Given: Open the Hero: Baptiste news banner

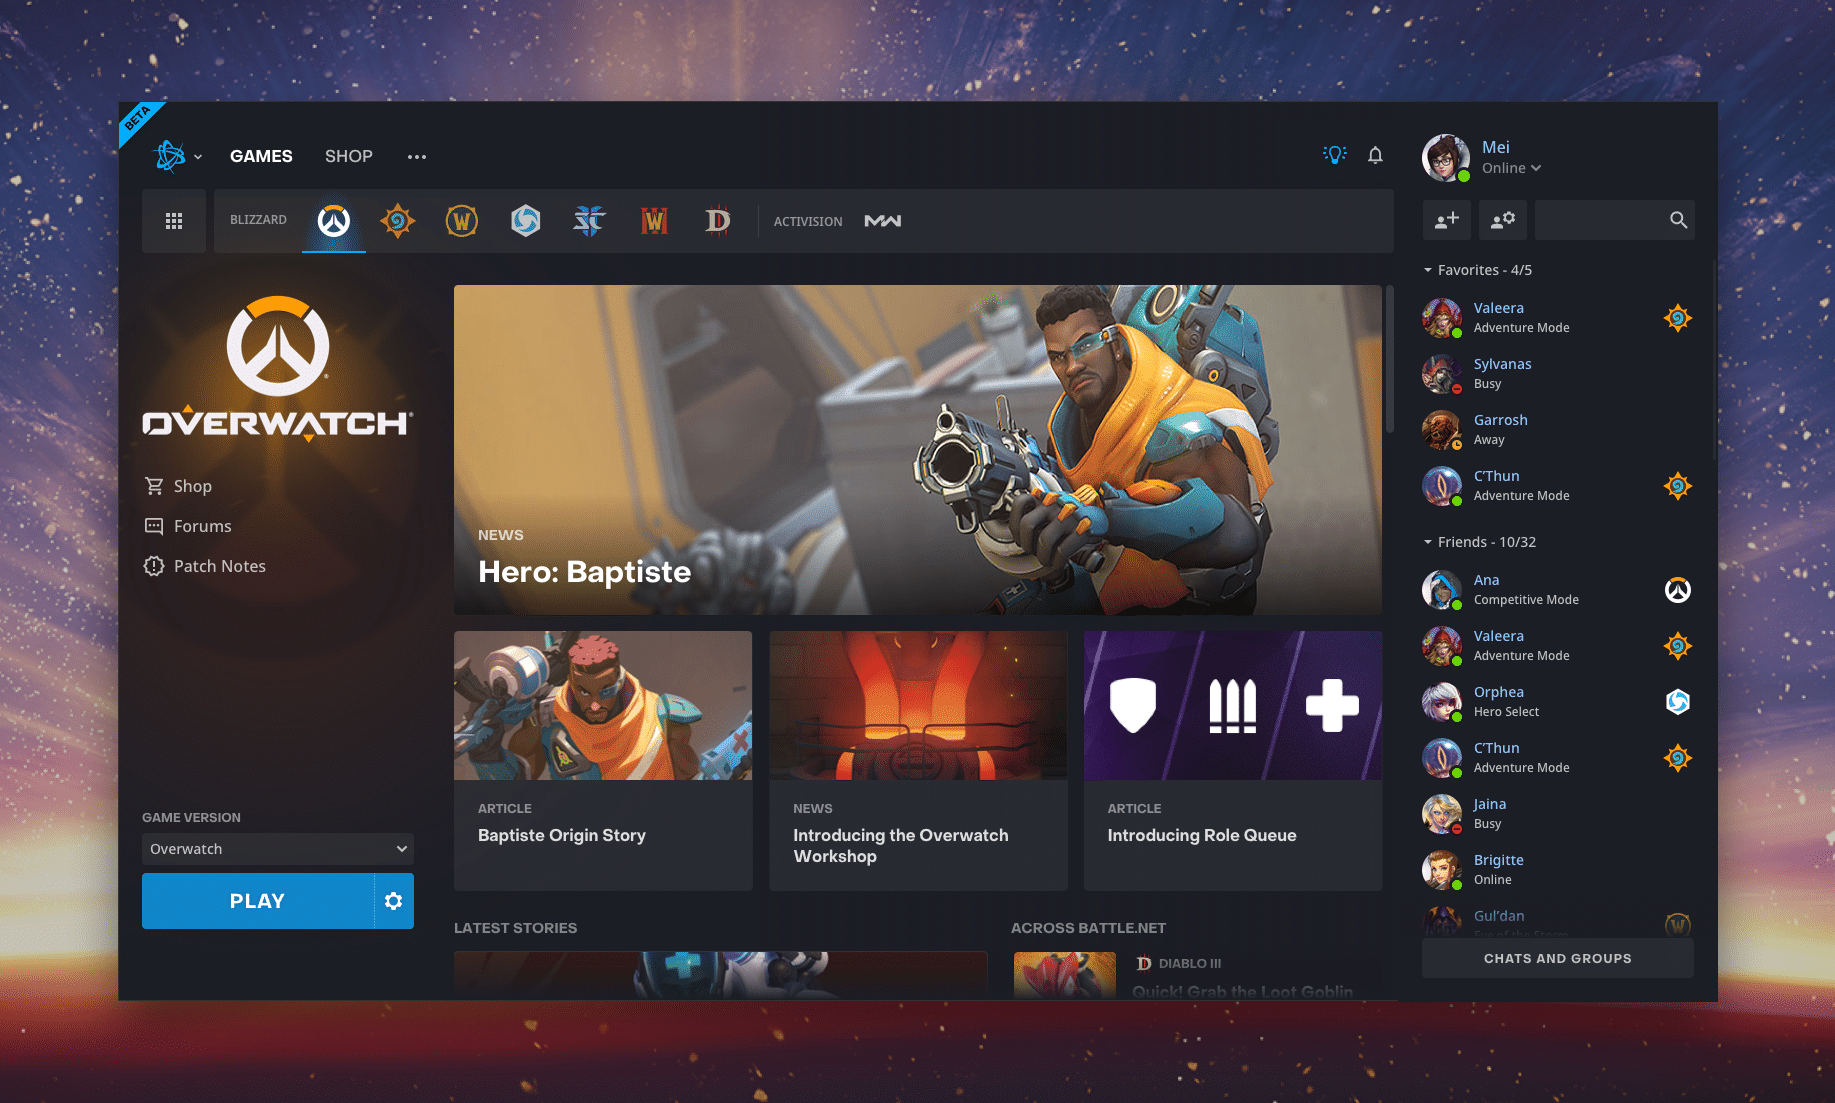Looking at the screenshot, I should click(918, 450).
